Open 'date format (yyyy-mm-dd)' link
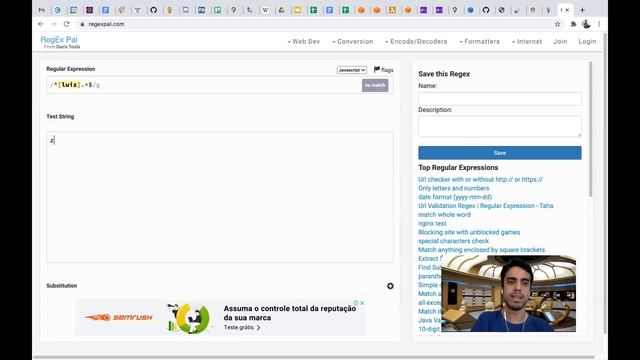640x360 pixels. pos(455,197)
